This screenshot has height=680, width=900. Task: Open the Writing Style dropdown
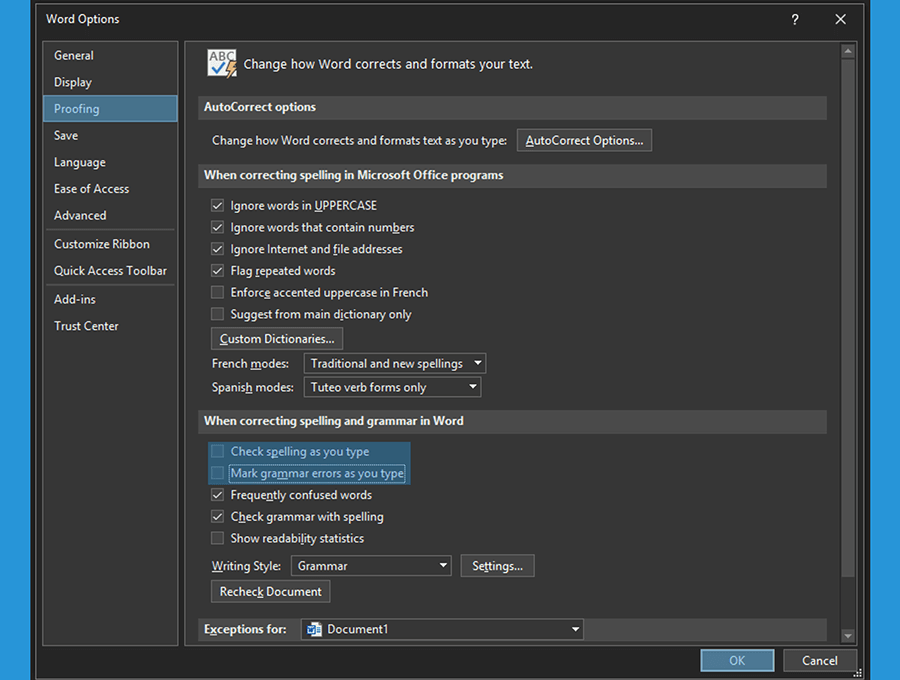(x=371, y=566)
